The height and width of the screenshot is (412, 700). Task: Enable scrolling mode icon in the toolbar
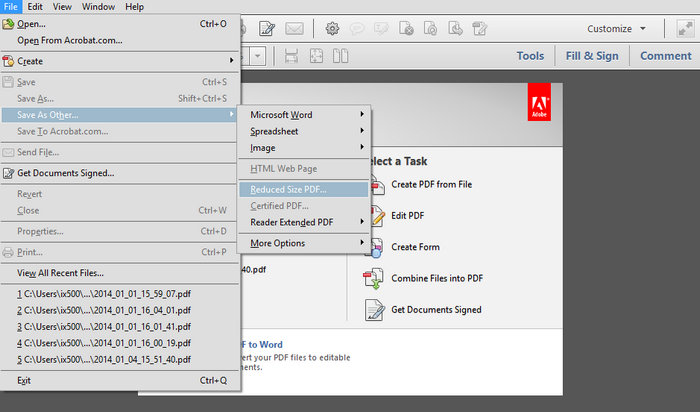click(291, 56)
